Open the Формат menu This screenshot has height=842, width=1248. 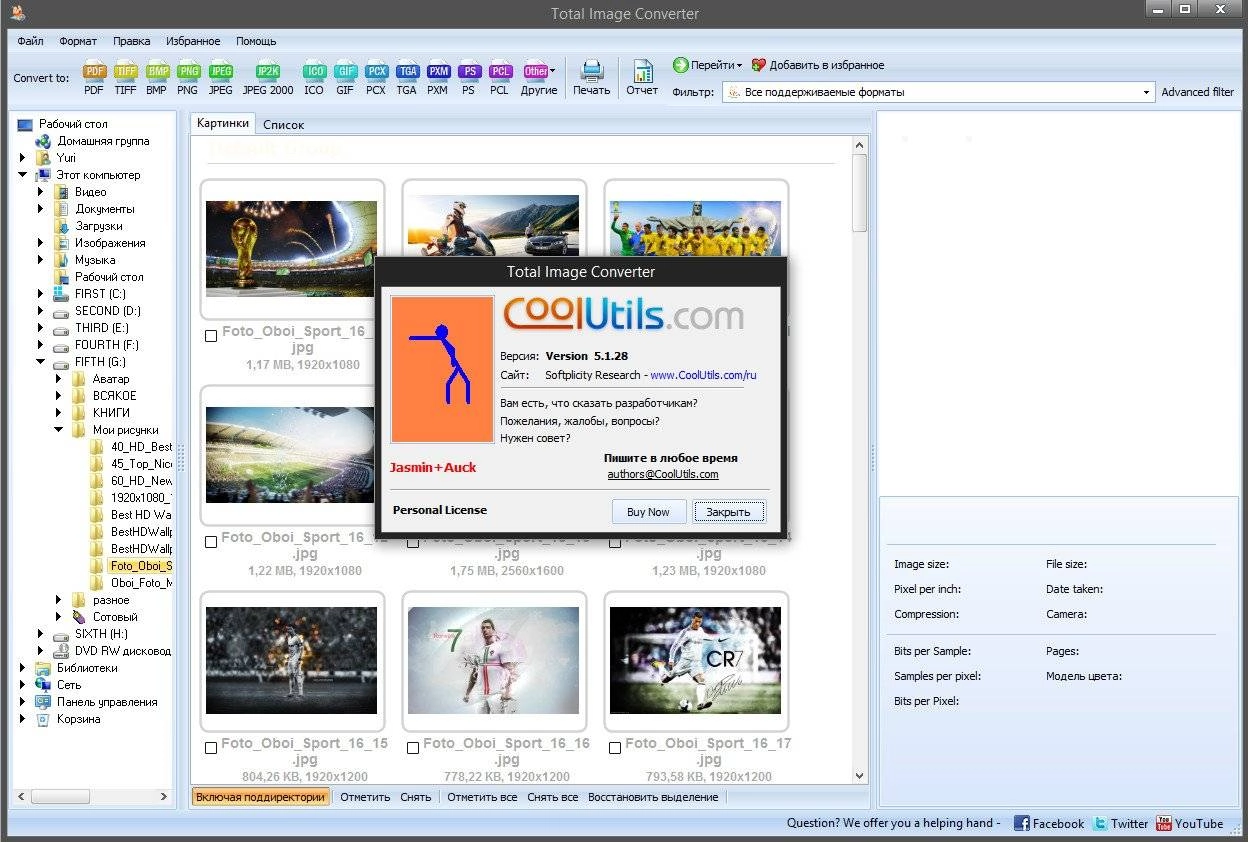coord(78,41)
